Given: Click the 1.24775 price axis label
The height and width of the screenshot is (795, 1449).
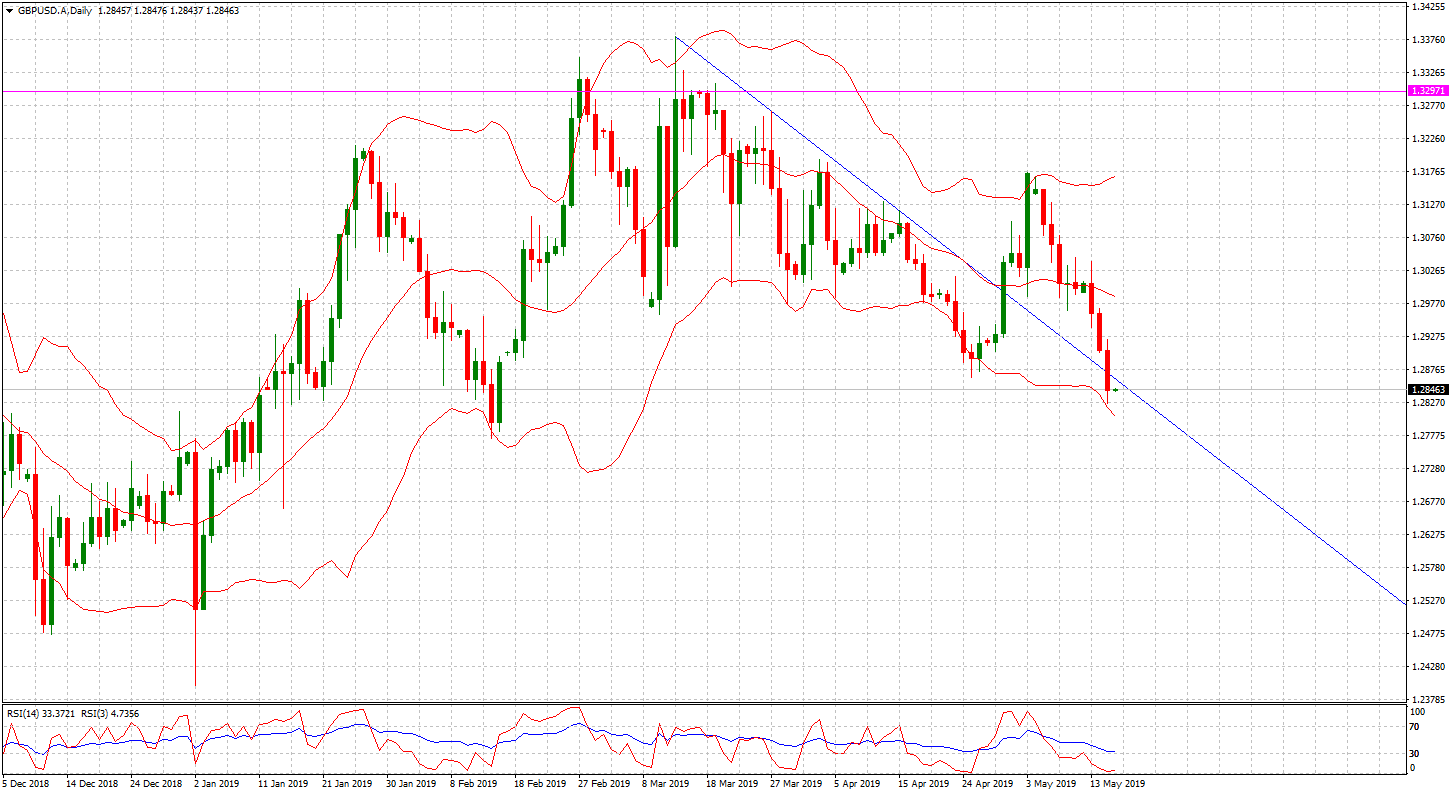Looking at the screenshot, I should (x=1427, y=634).
